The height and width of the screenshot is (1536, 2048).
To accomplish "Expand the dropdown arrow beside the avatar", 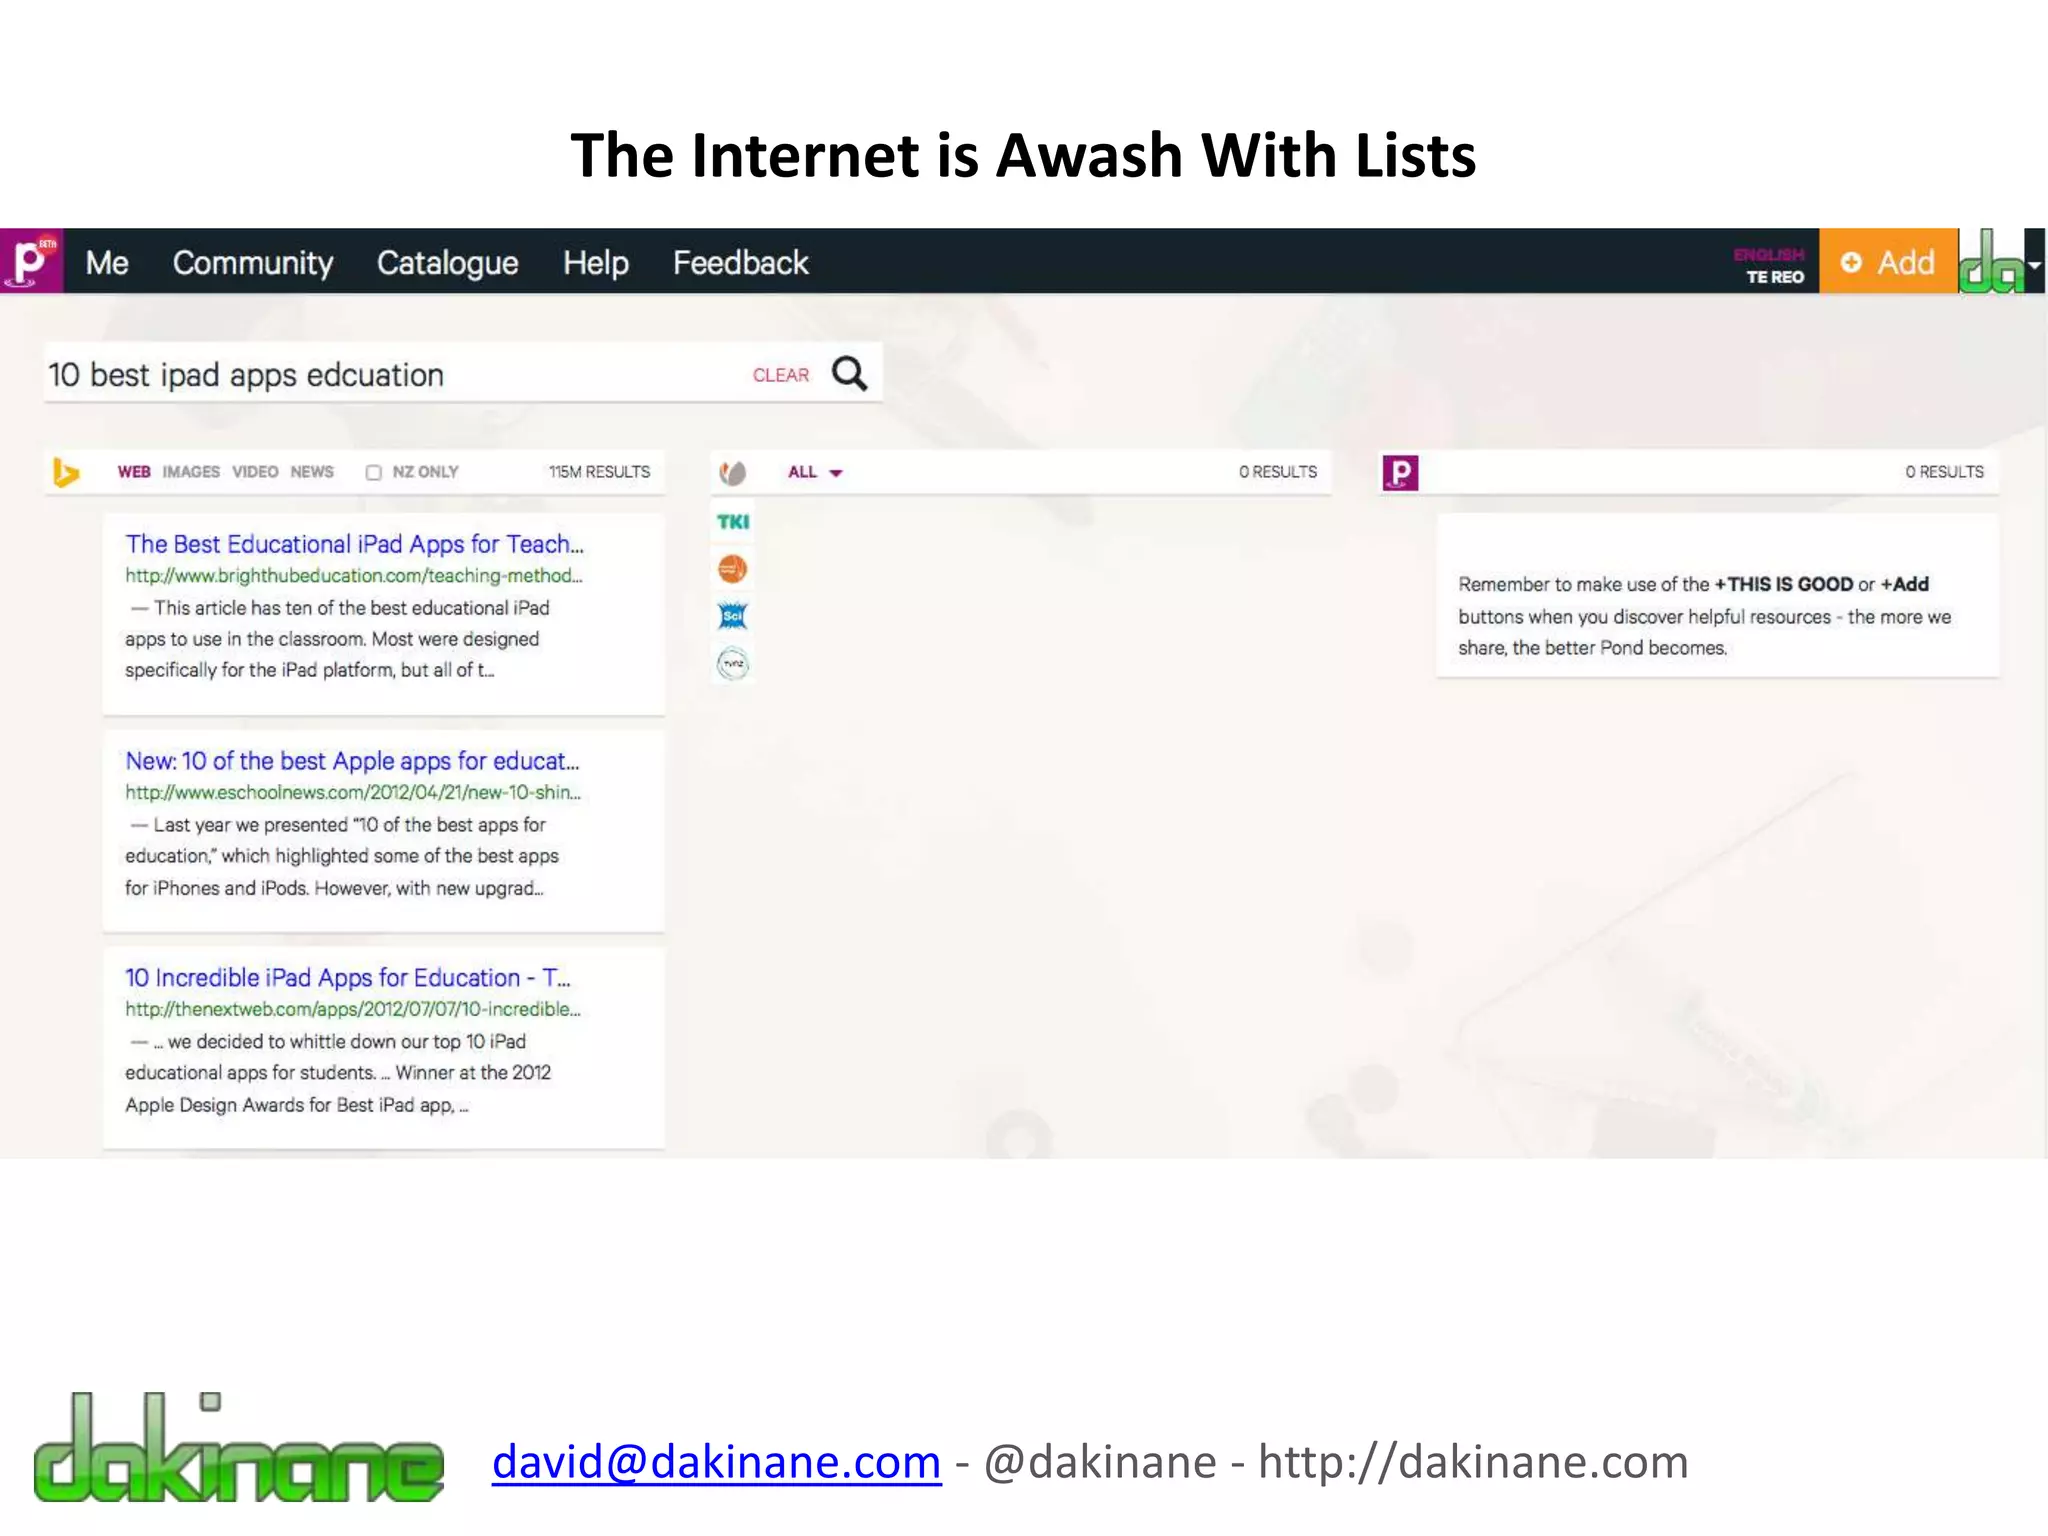I will click(x=2035, y=264).
